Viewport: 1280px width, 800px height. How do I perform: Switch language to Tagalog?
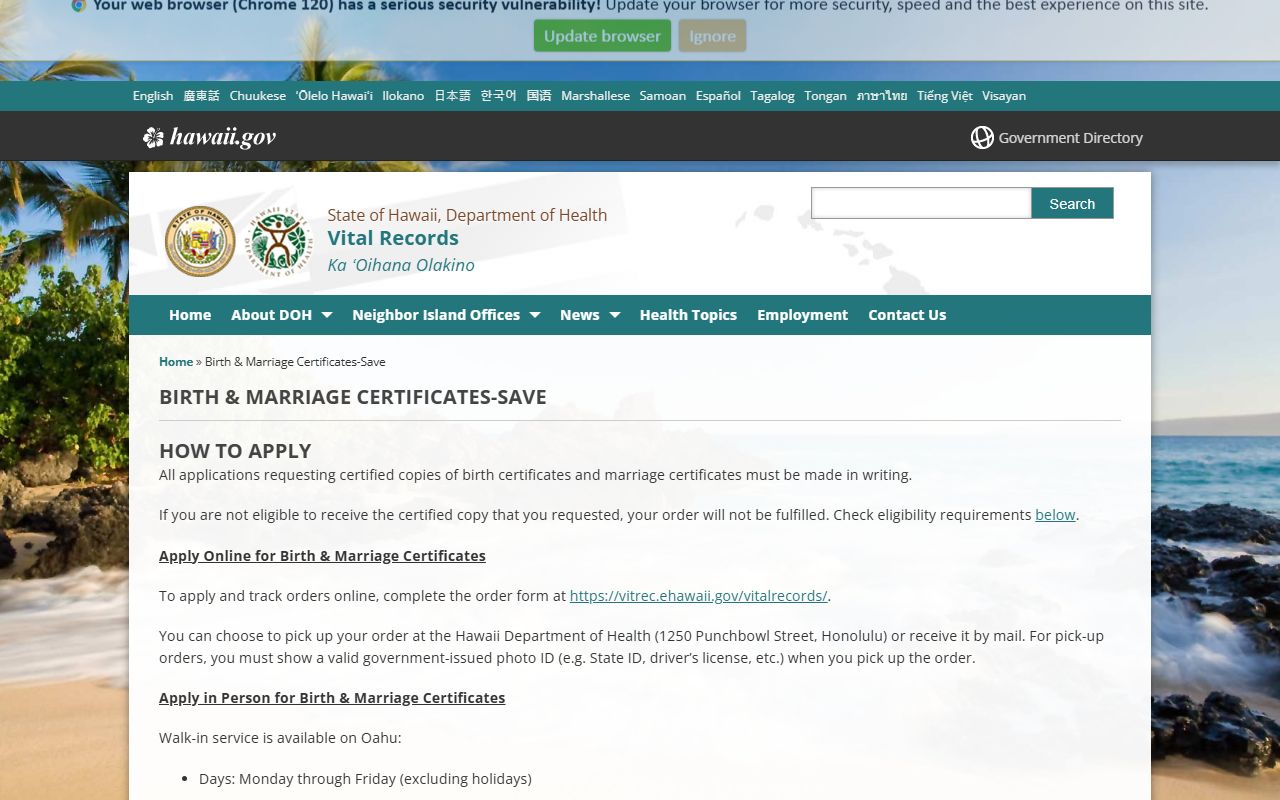(772, 96)
